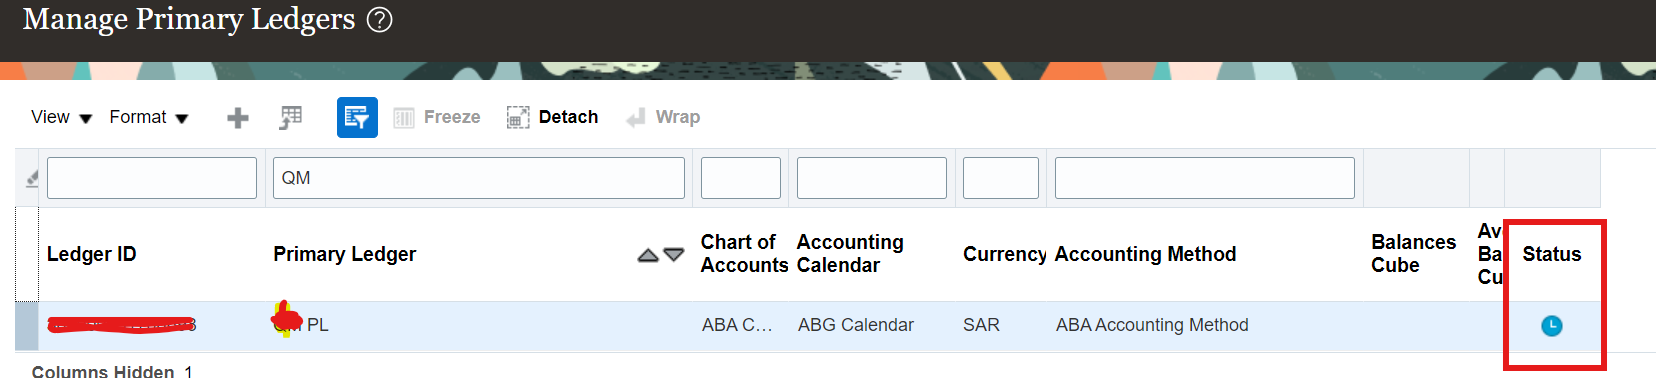Sort Primary Ledger ascending arrow
Image resolution: width=1656 pixels, height=379 pixels.
tap(648, 255)
